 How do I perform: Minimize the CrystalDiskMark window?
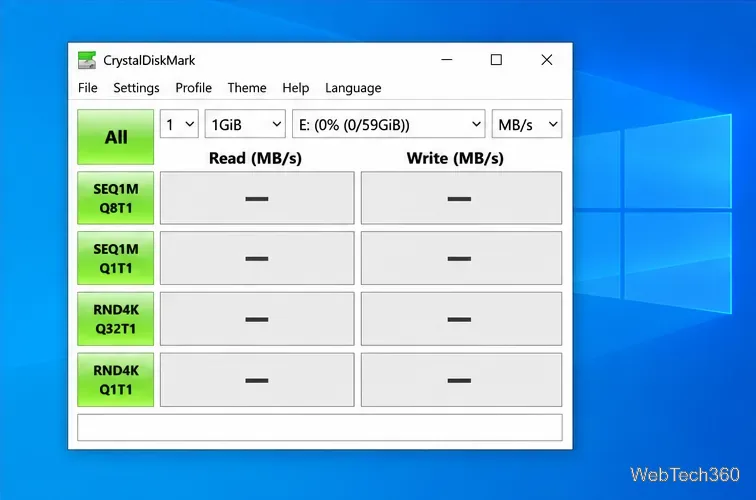click(447, 60)
